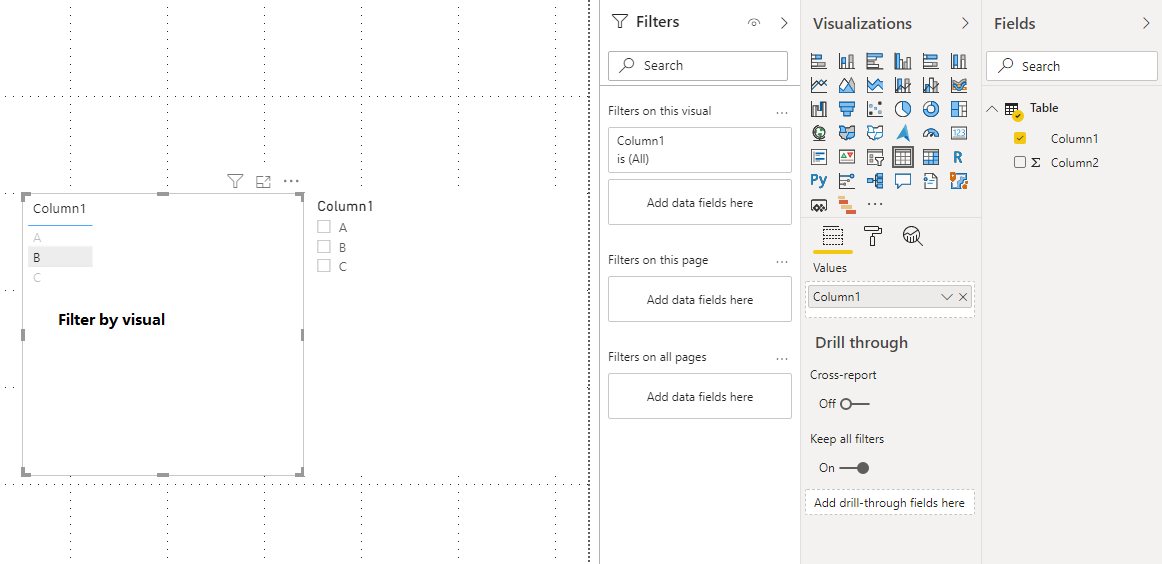Uncheck Column1 in the Fields pane
This screenshot has width=1162, height=564.
(1020, 139)
